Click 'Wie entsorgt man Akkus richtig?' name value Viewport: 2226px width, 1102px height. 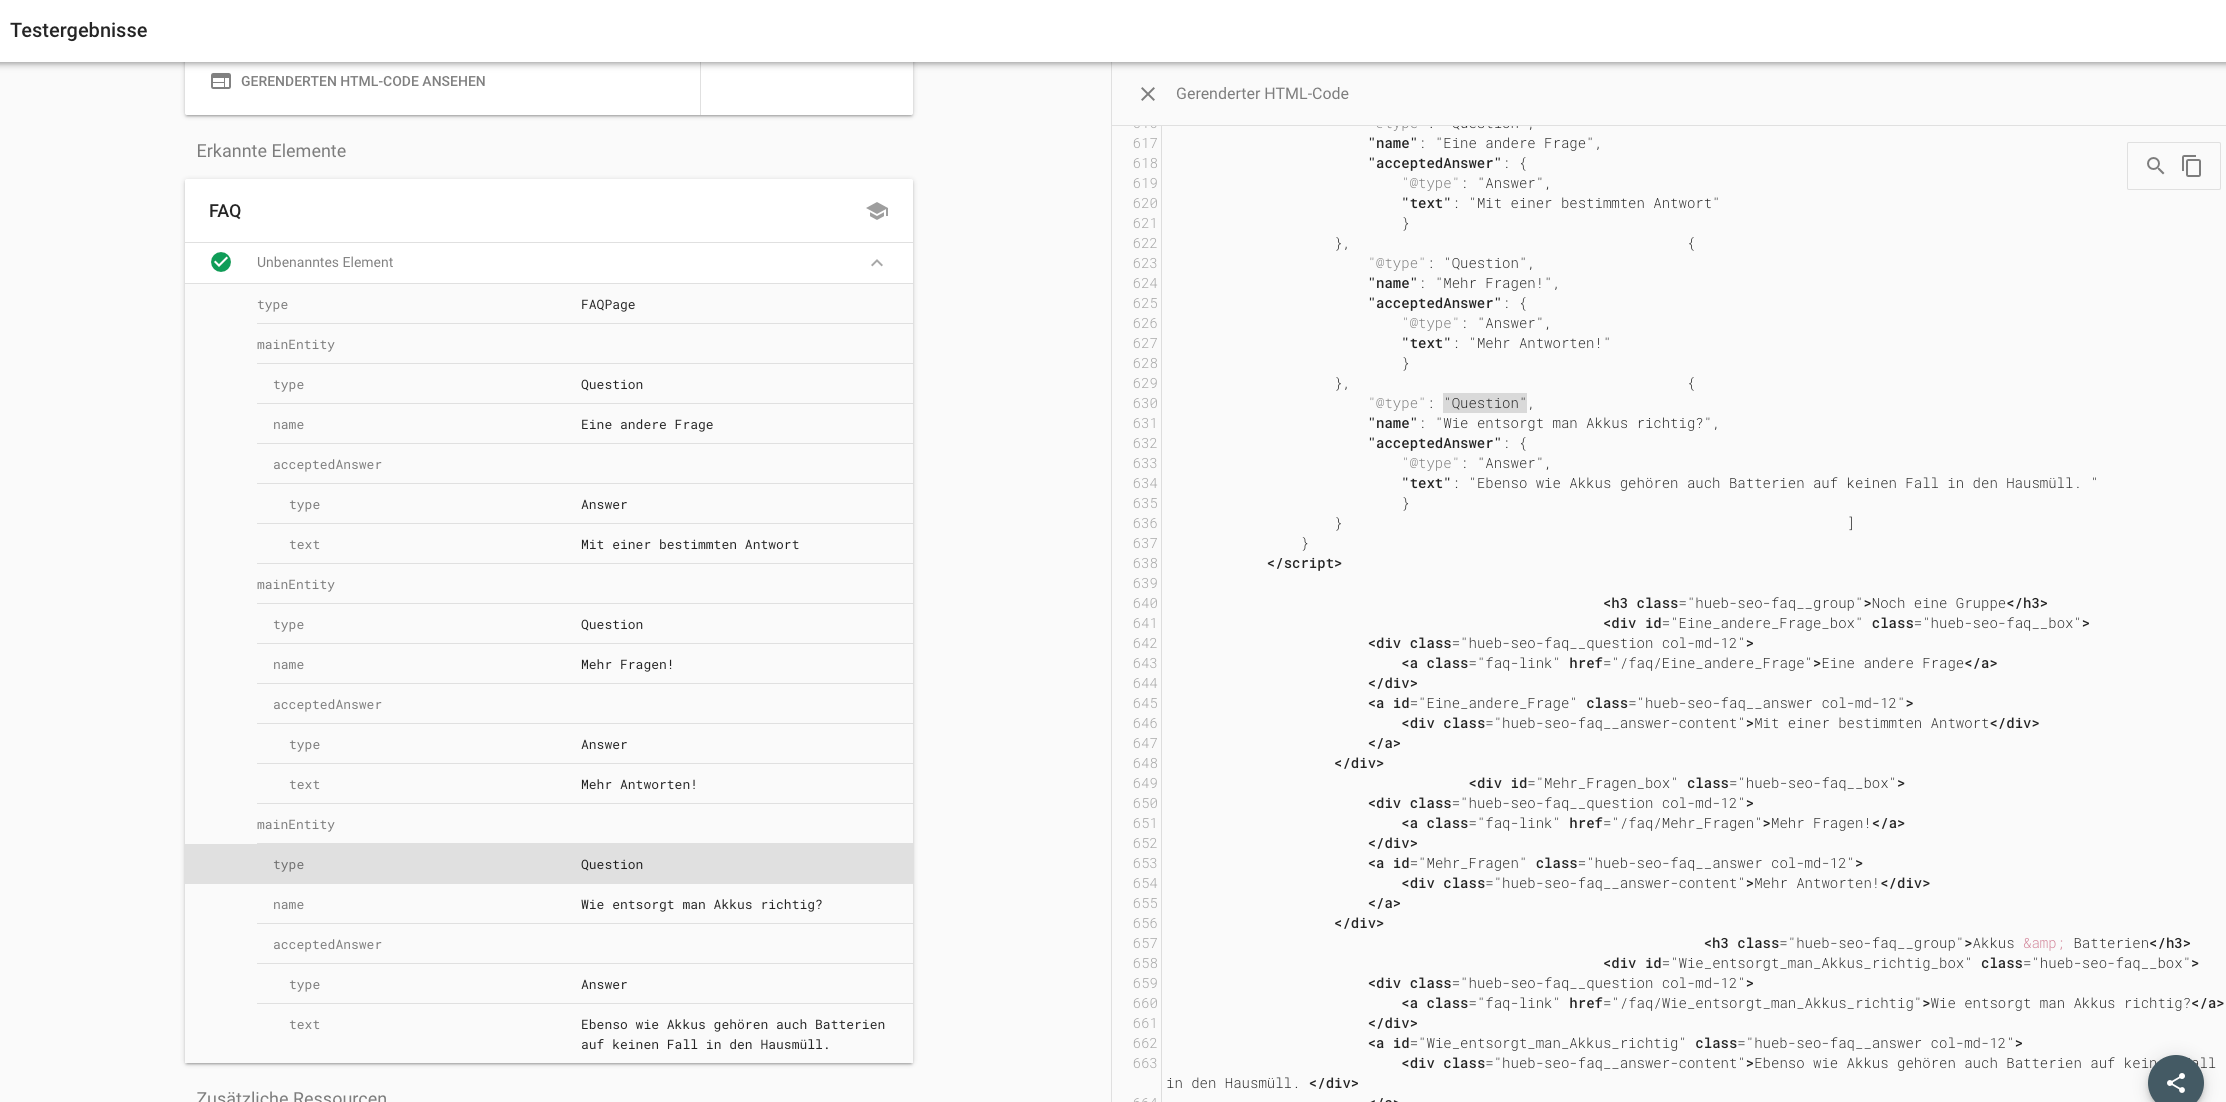pos(701,905)
